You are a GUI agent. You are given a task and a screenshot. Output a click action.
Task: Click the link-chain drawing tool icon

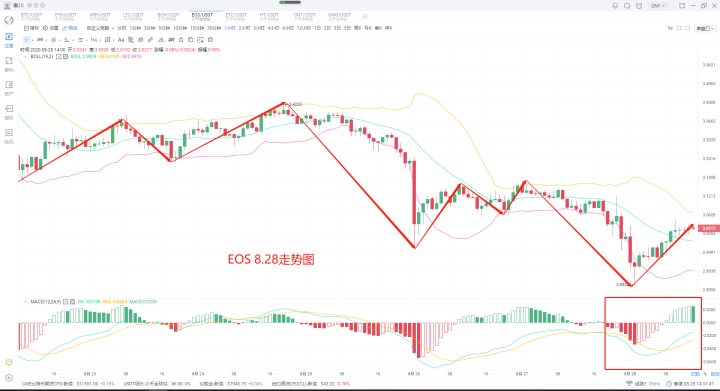[141, 40]
